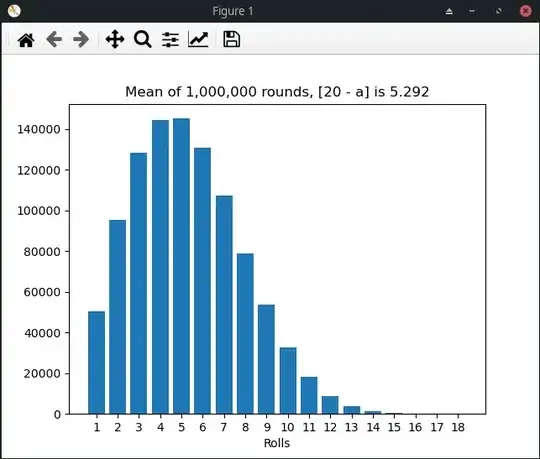The width and height of the screenshot is (540, 459).
Task: Click the tallest bar at 5 rolls
Action: (x=181, y=266)
